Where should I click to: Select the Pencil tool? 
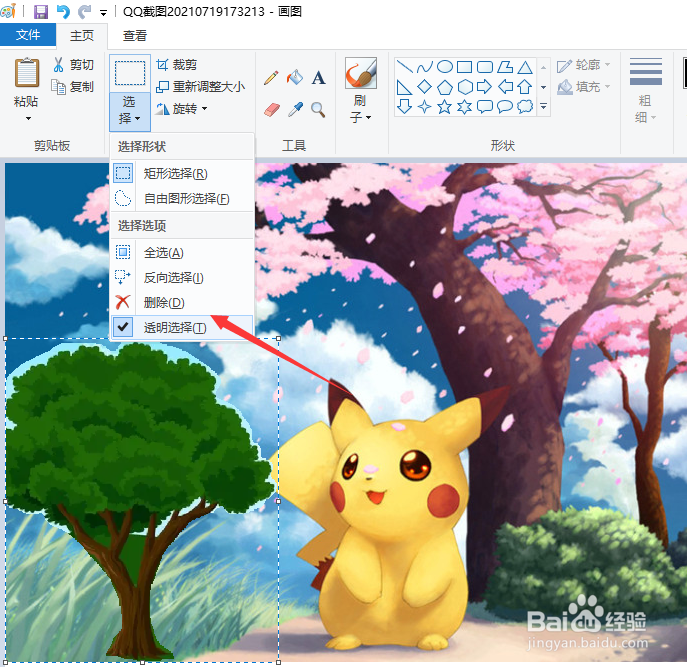[271, 78]
